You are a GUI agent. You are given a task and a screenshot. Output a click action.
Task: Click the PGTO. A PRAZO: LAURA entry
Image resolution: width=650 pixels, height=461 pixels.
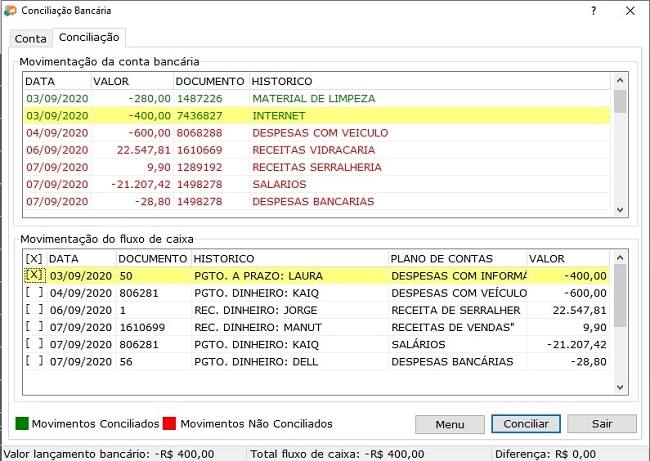(x=259, y=276)
